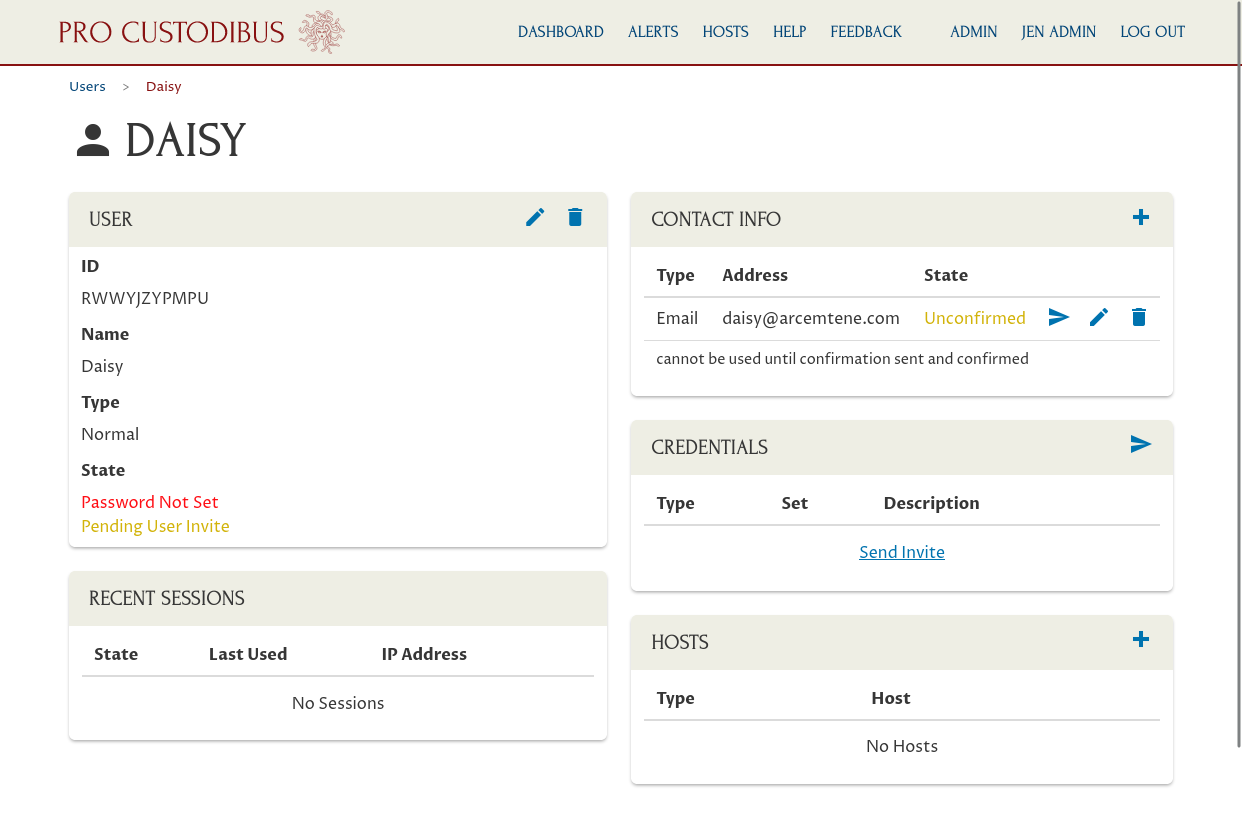Click the Daisy breadcrumb link
This screenshot has width=1242, height=819.
click(x=164, y=87)
